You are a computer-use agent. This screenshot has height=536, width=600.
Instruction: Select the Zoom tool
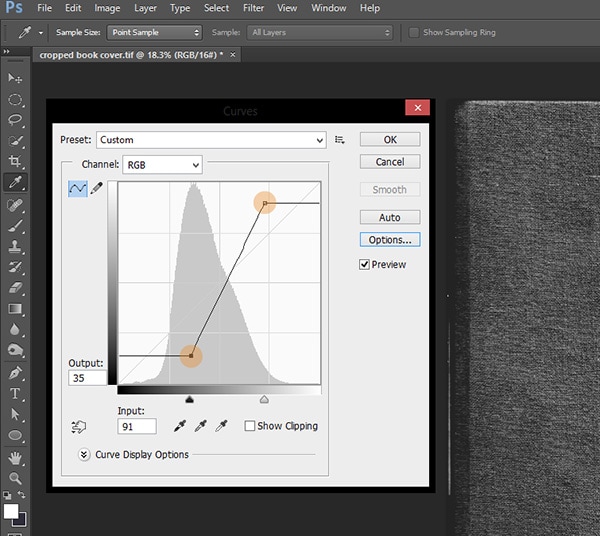(15, 478)
